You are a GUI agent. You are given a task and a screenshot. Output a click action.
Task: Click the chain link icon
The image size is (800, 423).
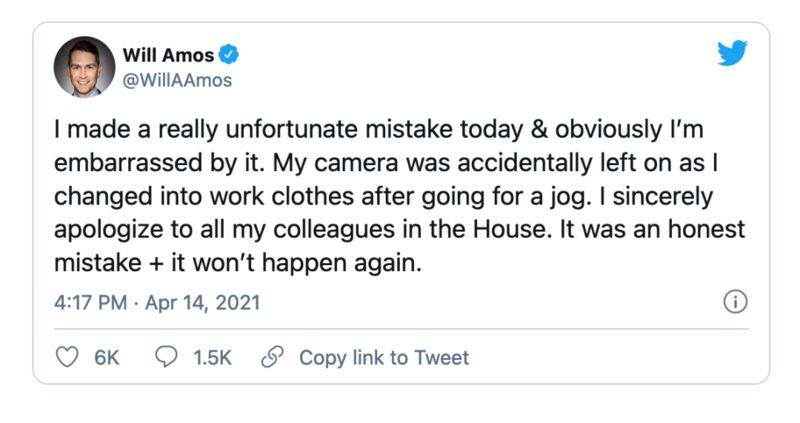click(x=272, y=357)
